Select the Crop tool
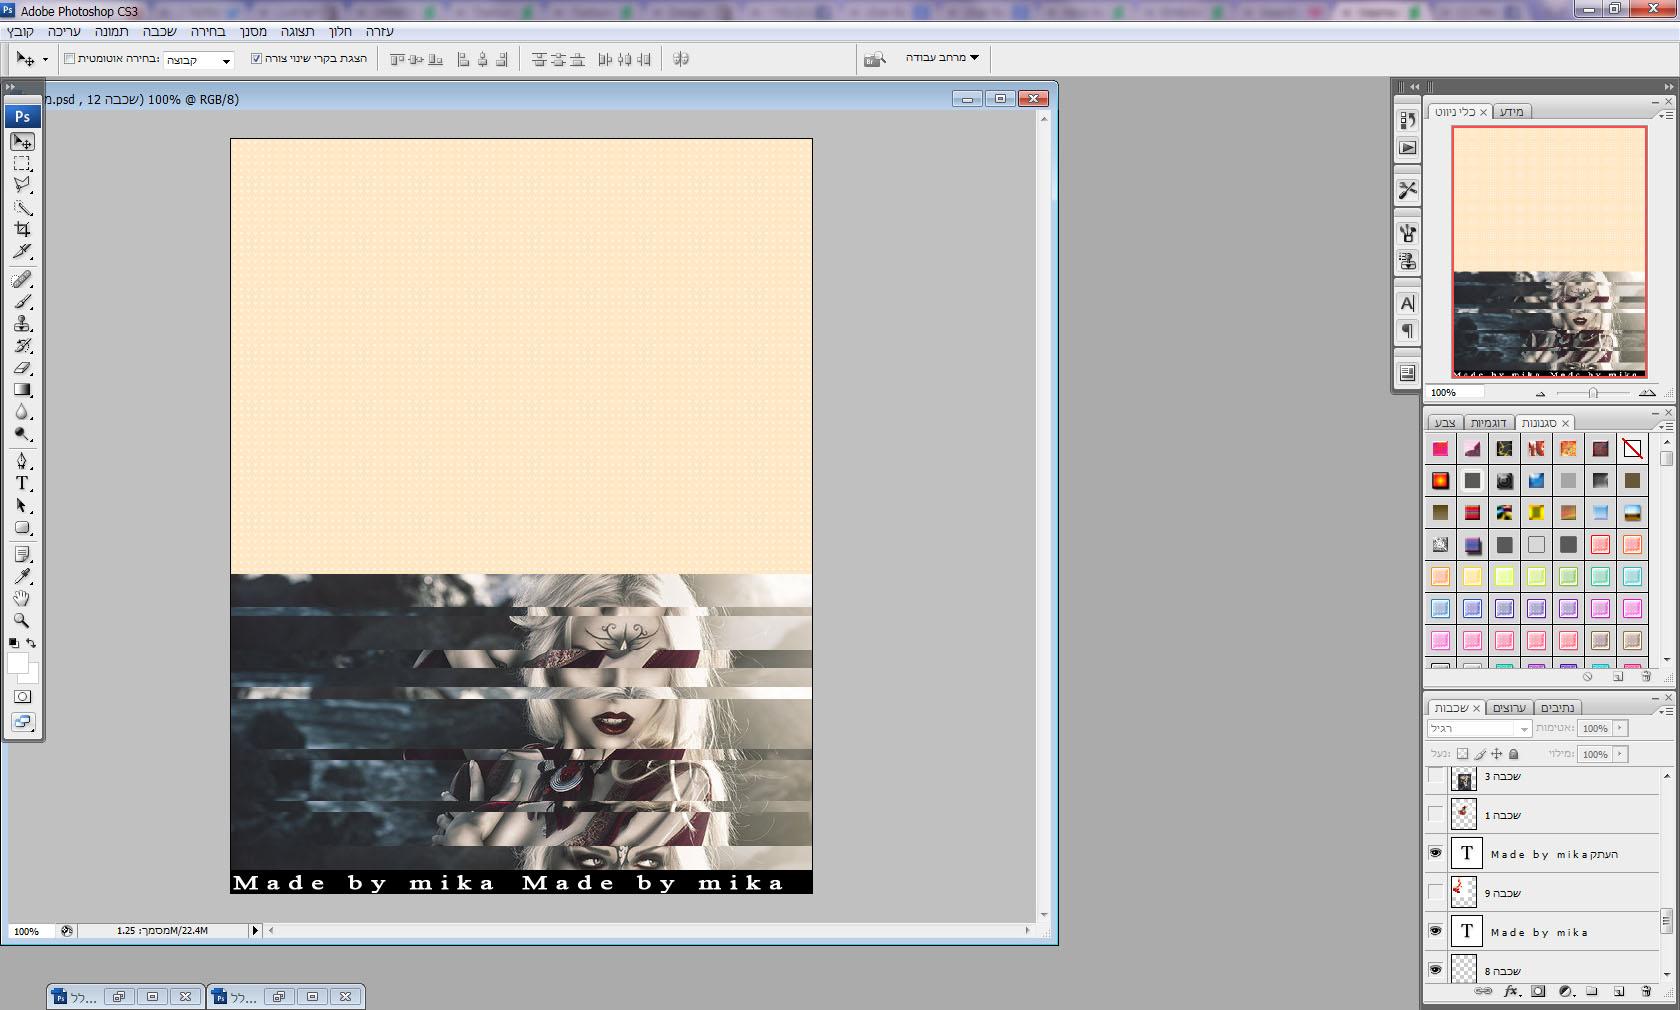The height and width of the screenshot is (1010, 1680). pos(22,229)
